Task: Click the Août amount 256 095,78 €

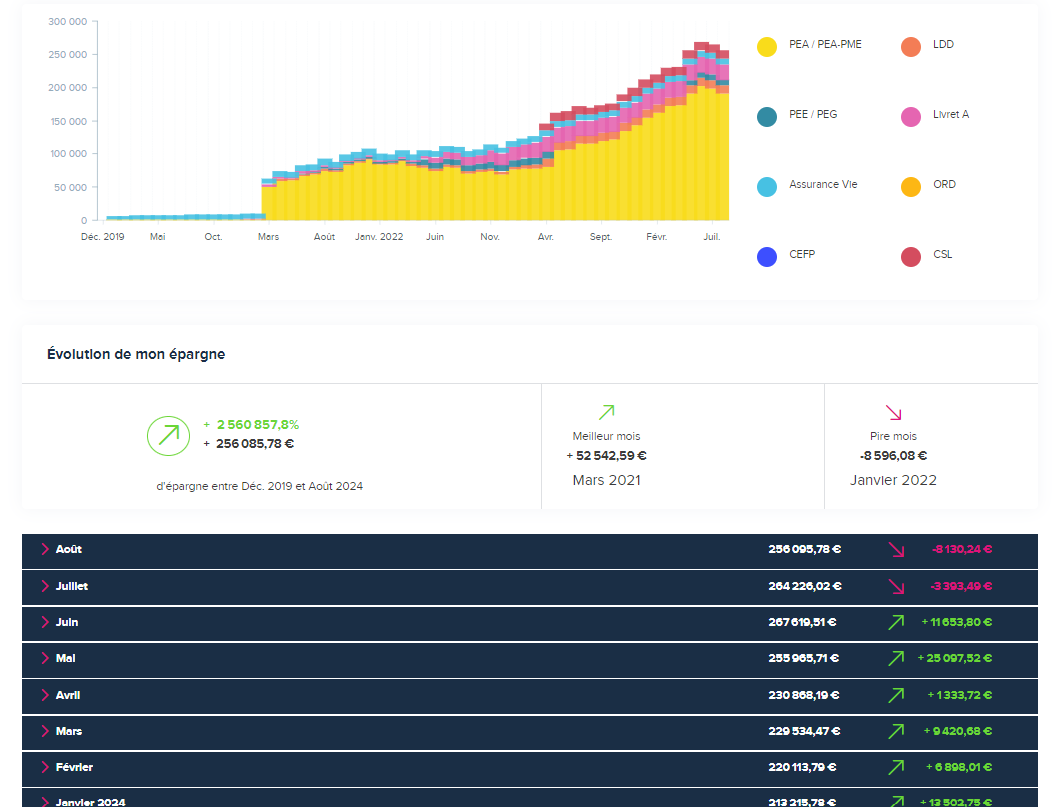Action: tap(804, 550)
